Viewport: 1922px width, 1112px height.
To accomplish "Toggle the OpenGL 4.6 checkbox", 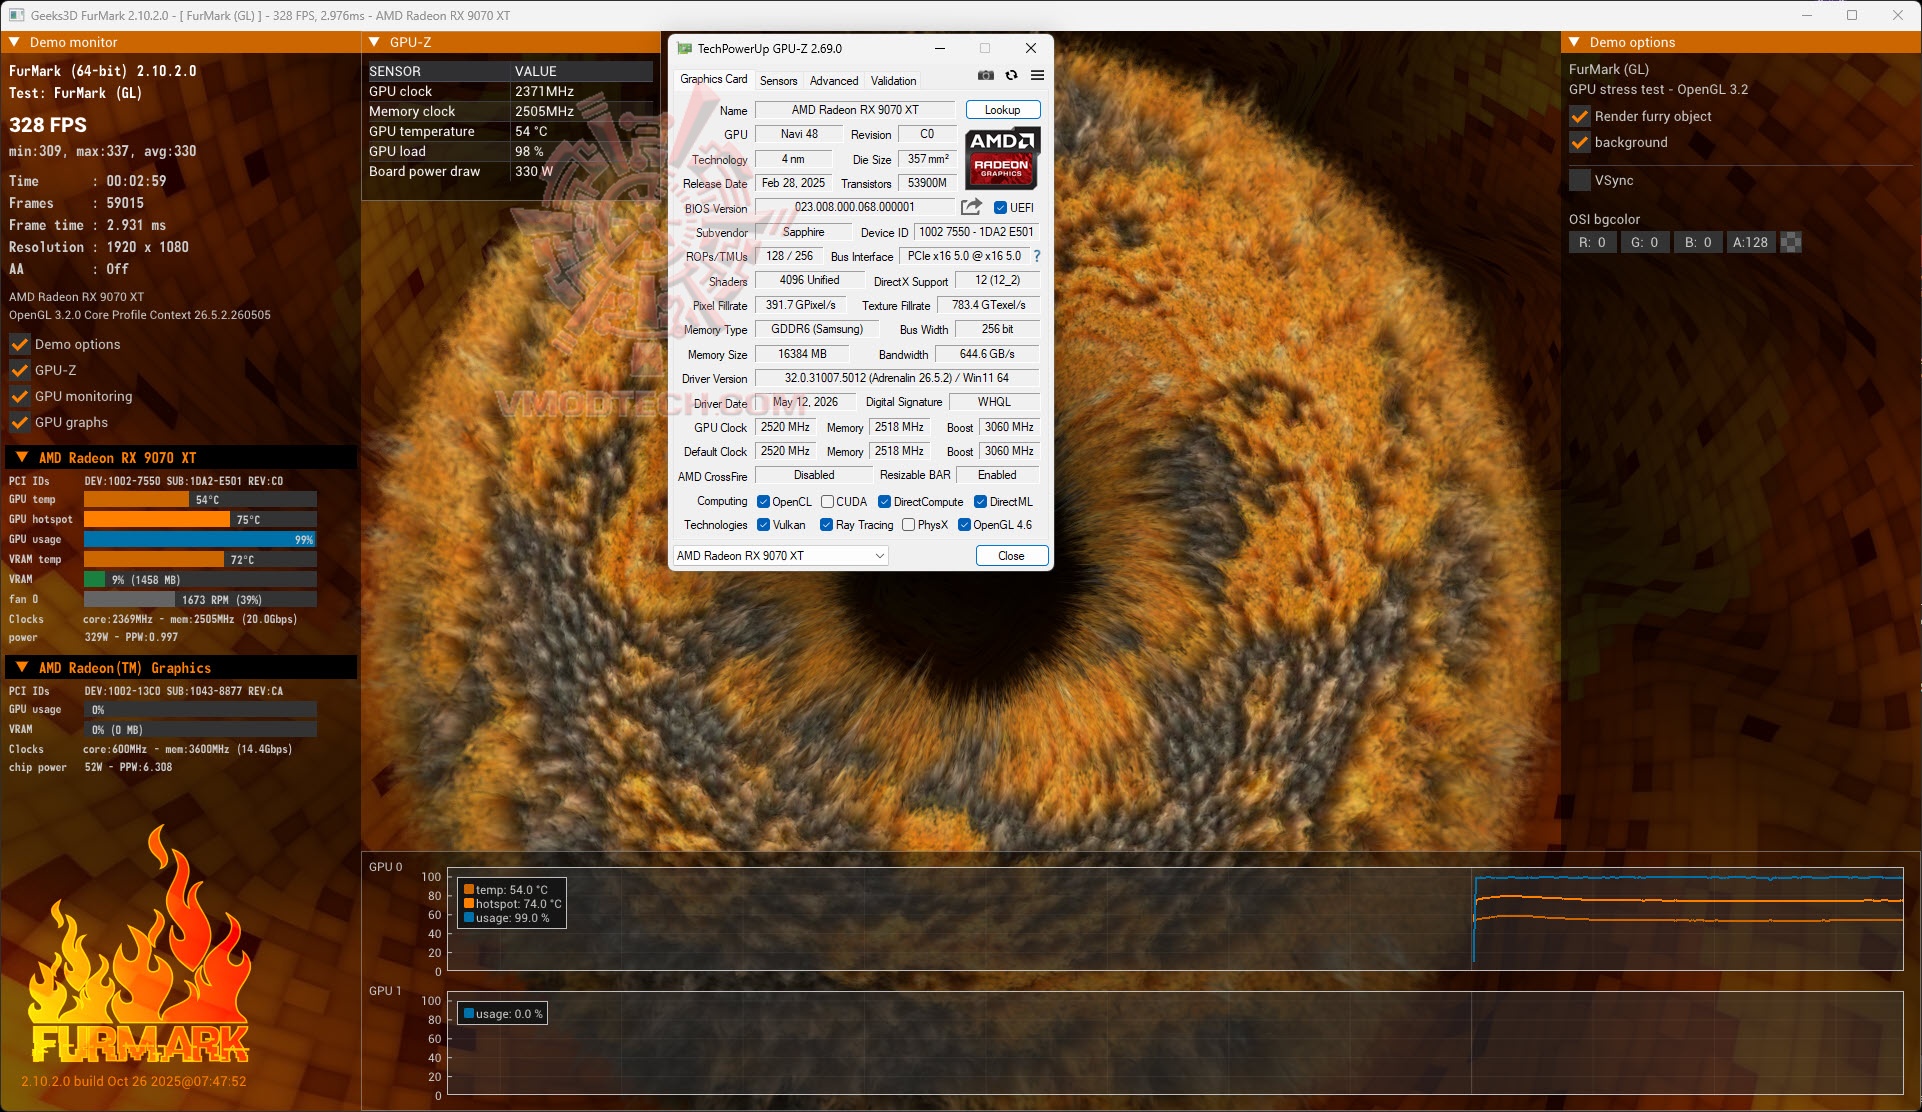I will (x=965, y=525).
